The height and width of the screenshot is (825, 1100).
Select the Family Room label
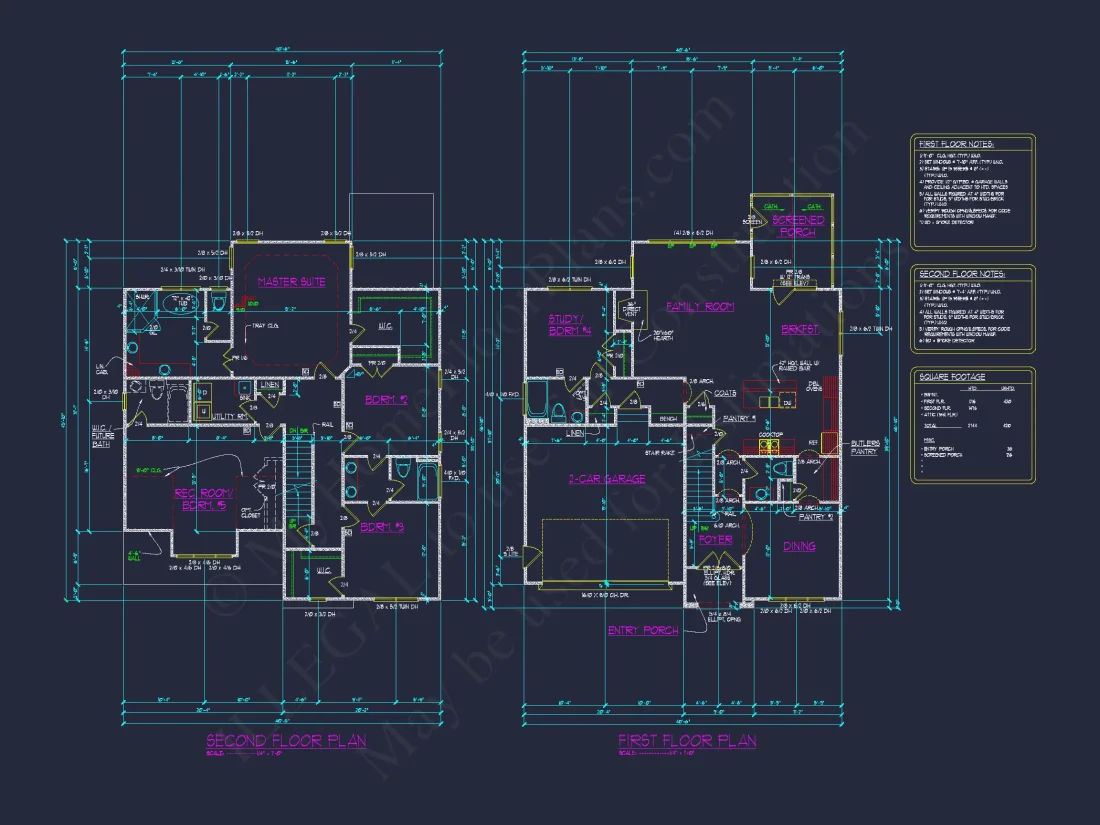[x=700, y=306]
